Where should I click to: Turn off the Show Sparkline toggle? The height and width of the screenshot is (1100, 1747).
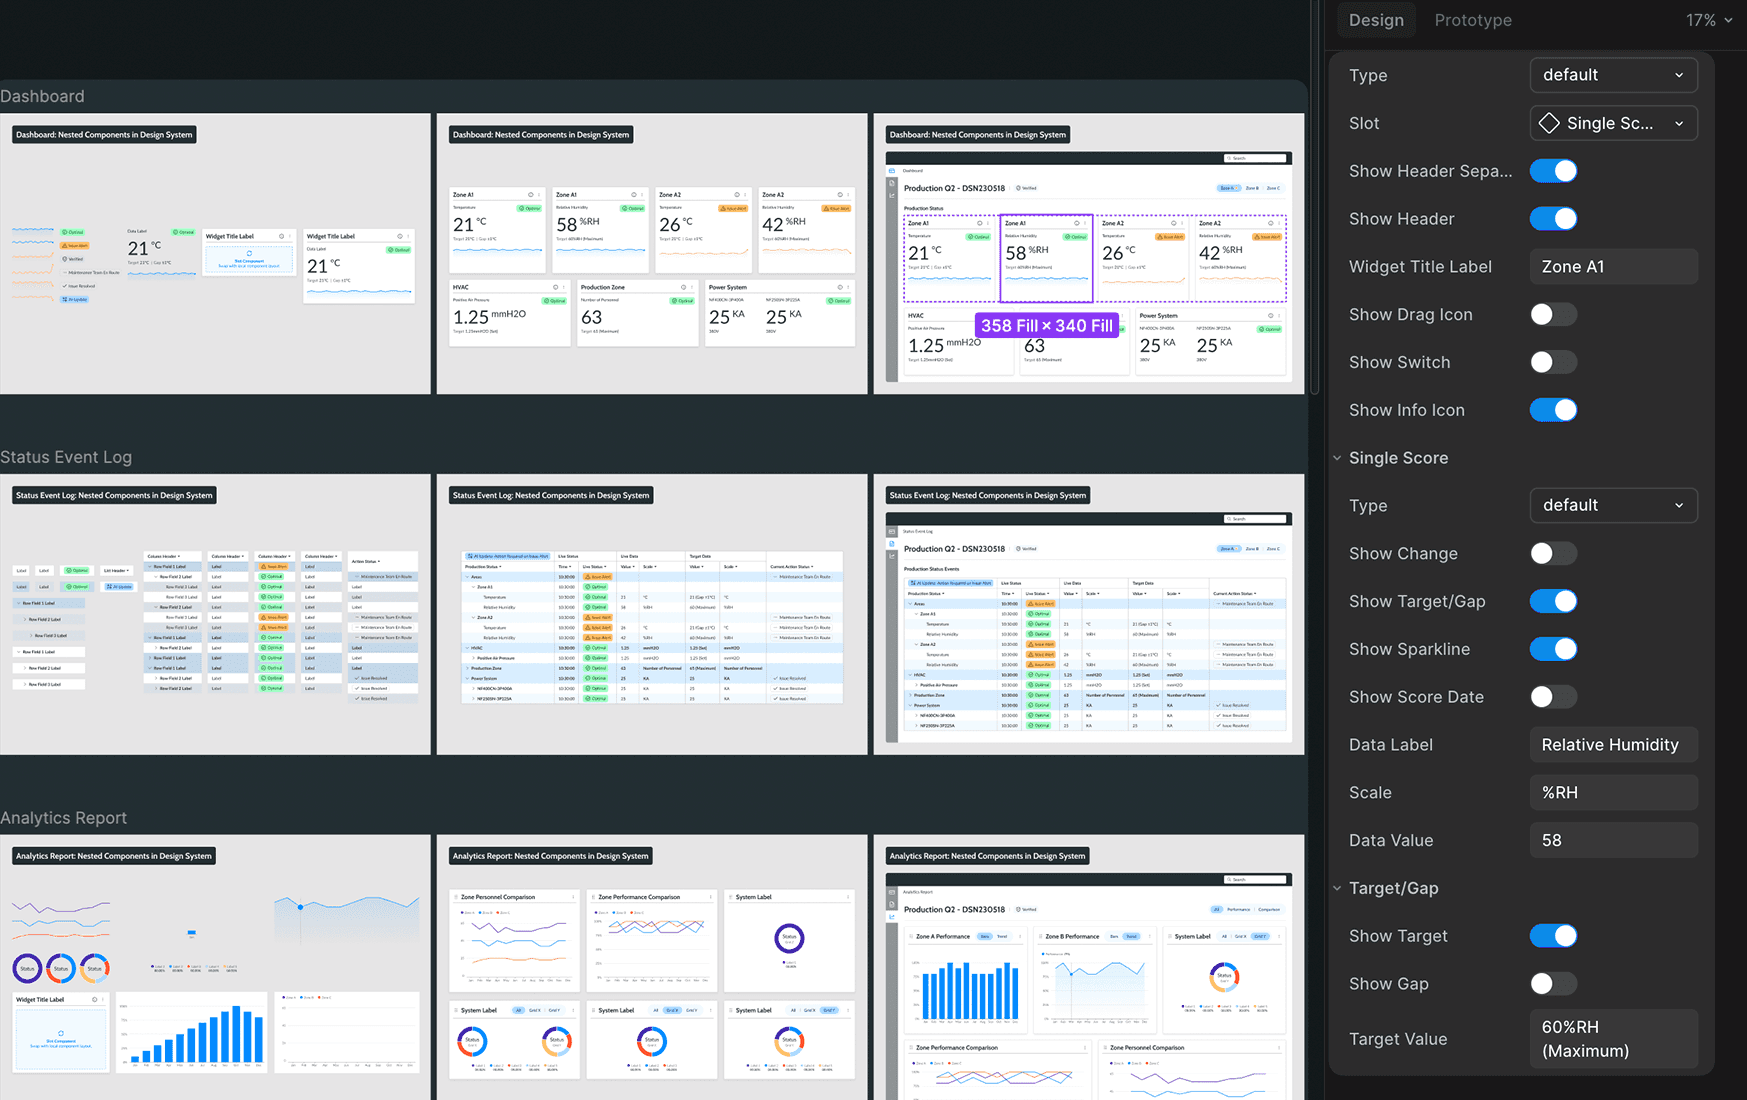(1553, 649)
